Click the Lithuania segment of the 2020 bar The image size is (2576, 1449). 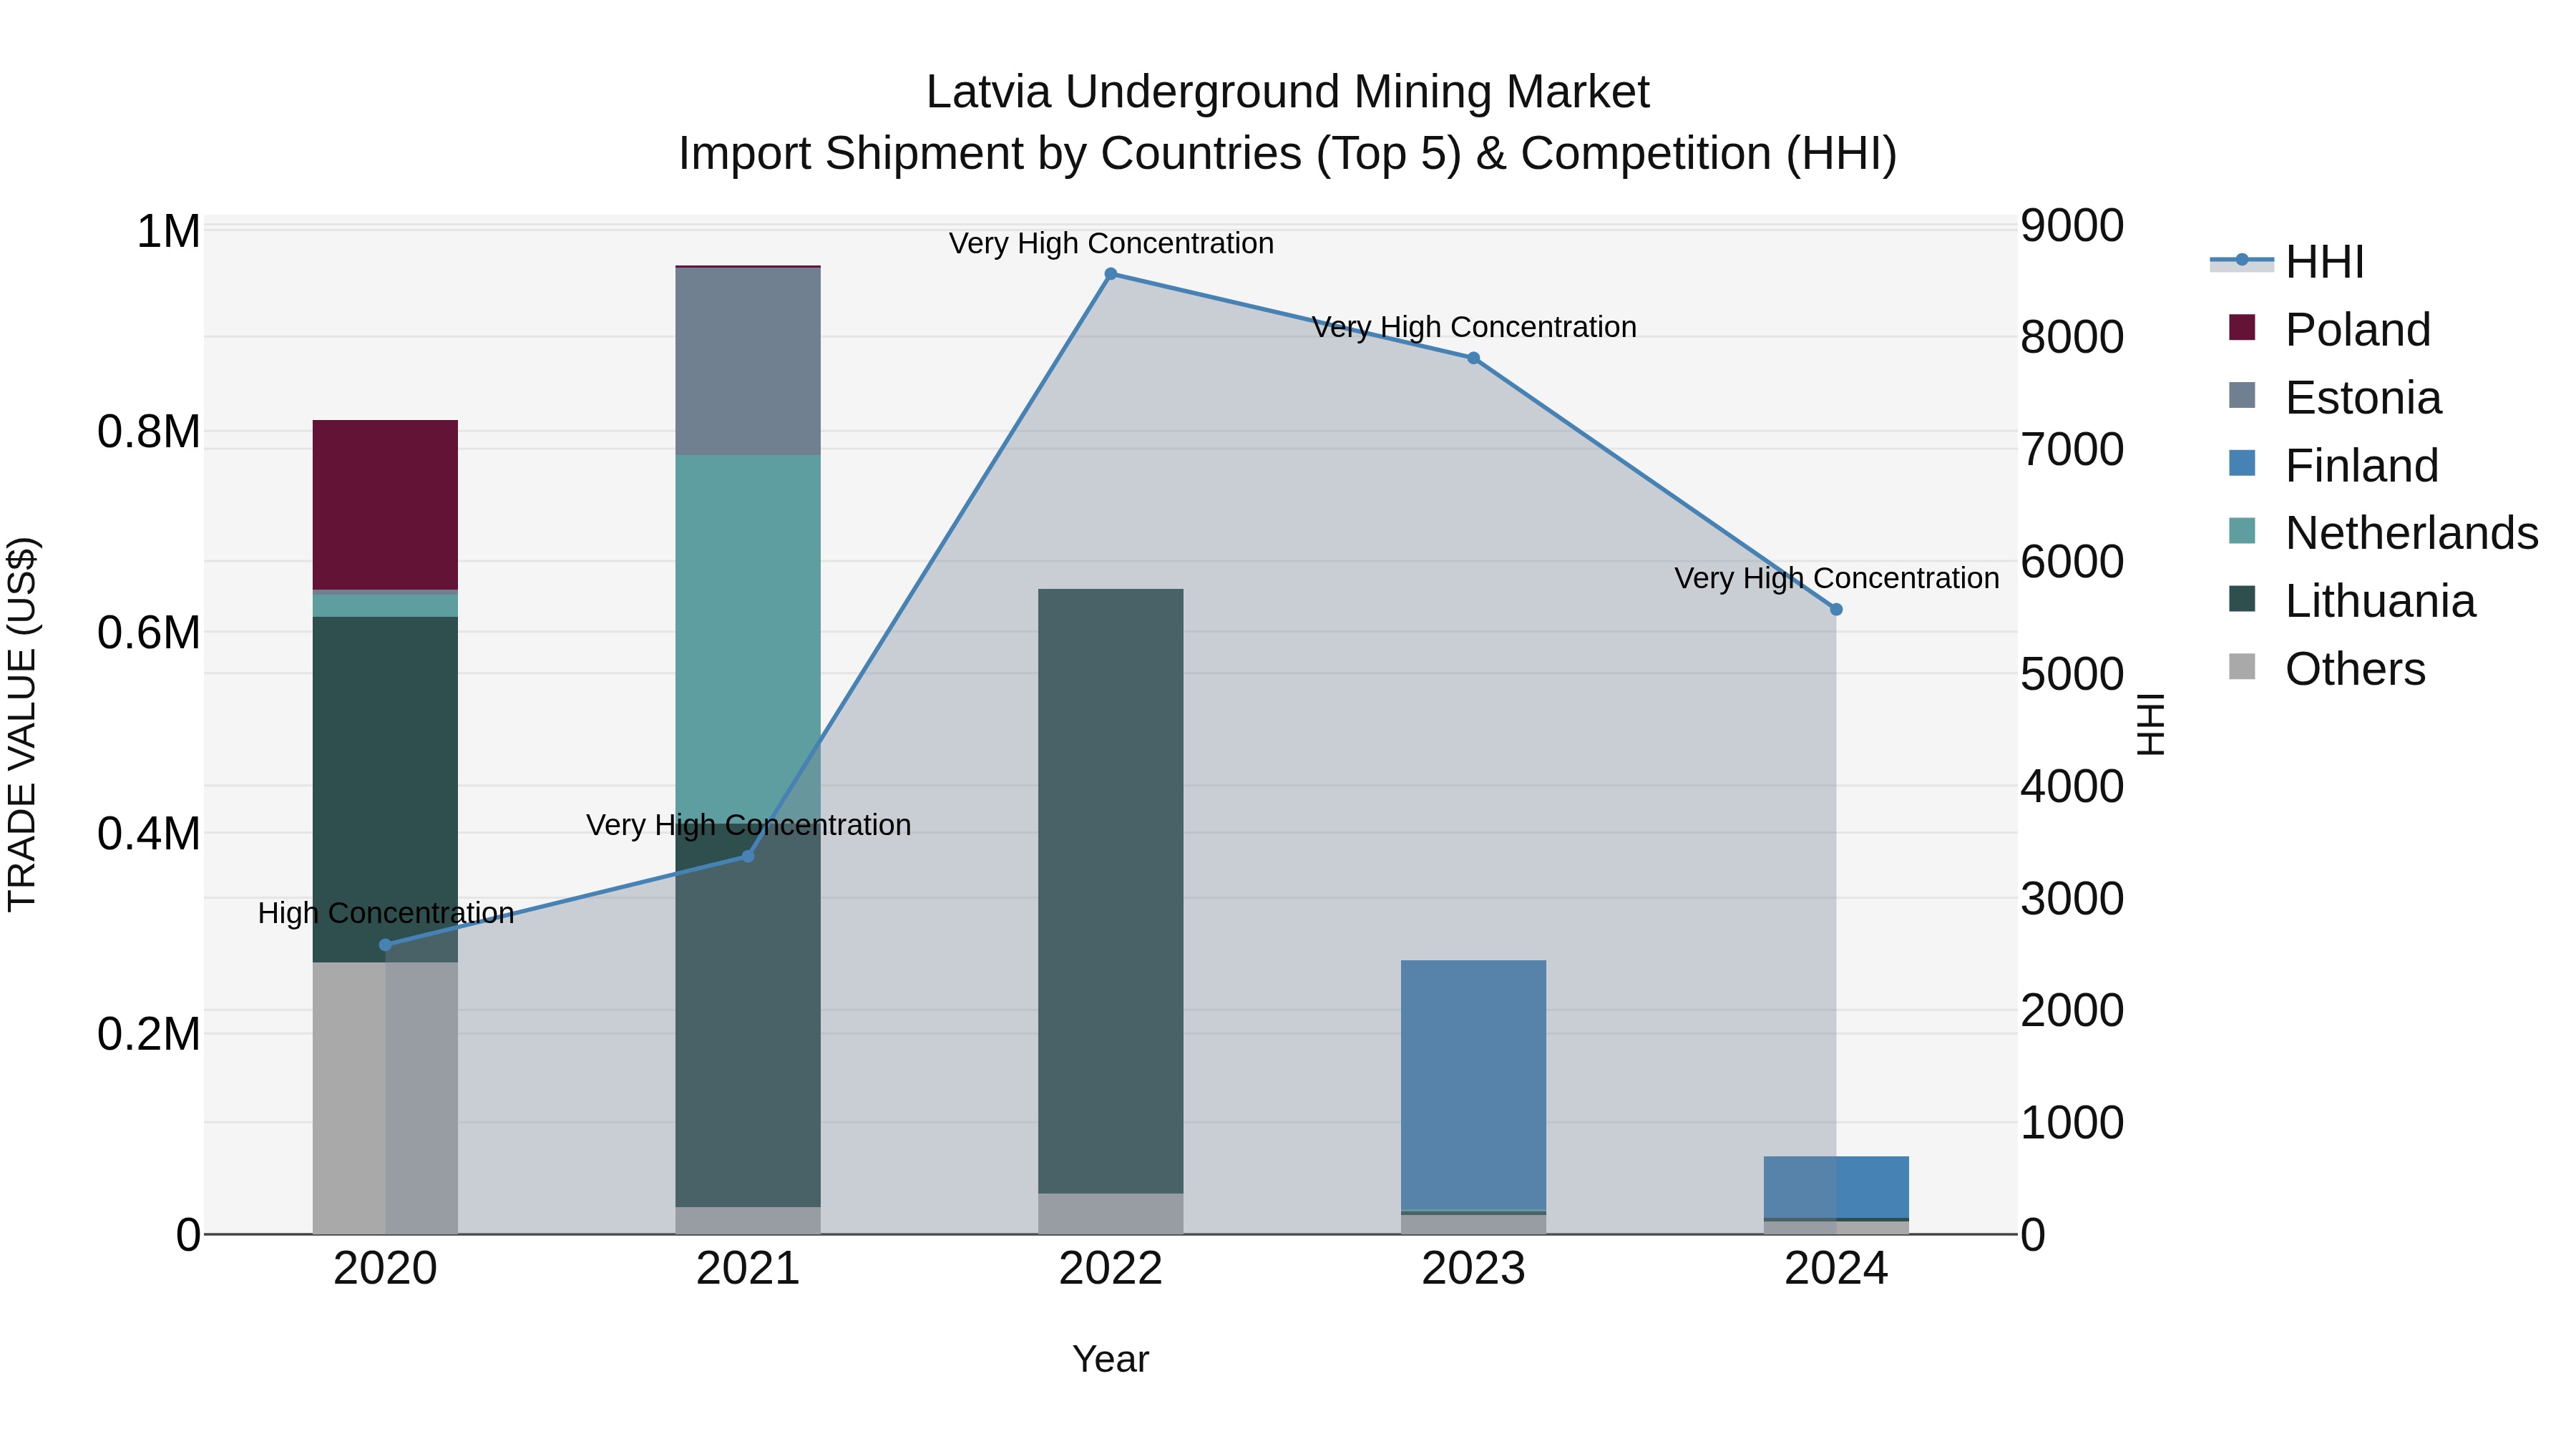pos(385,789)
